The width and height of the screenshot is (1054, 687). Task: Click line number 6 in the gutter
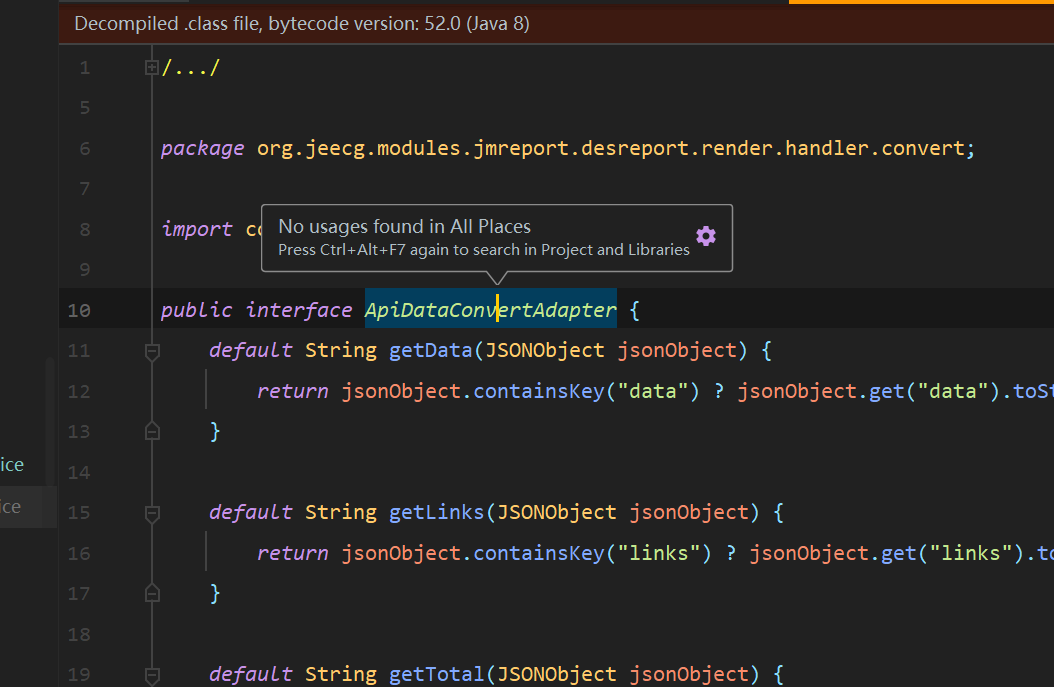tap(85, 149)
